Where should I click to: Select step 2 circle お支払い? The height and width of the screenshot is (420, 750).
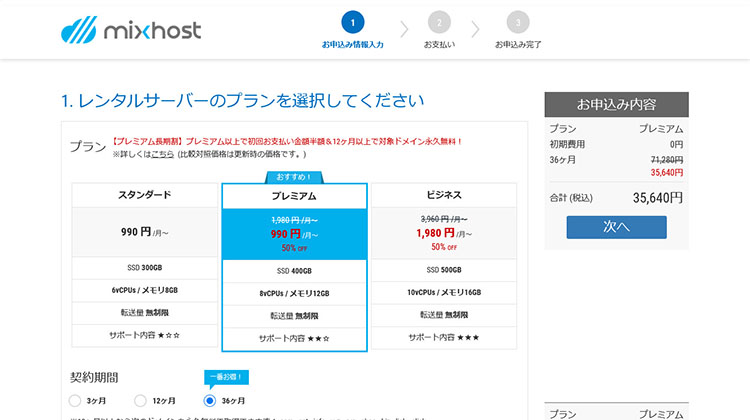[x=439, y=22]
